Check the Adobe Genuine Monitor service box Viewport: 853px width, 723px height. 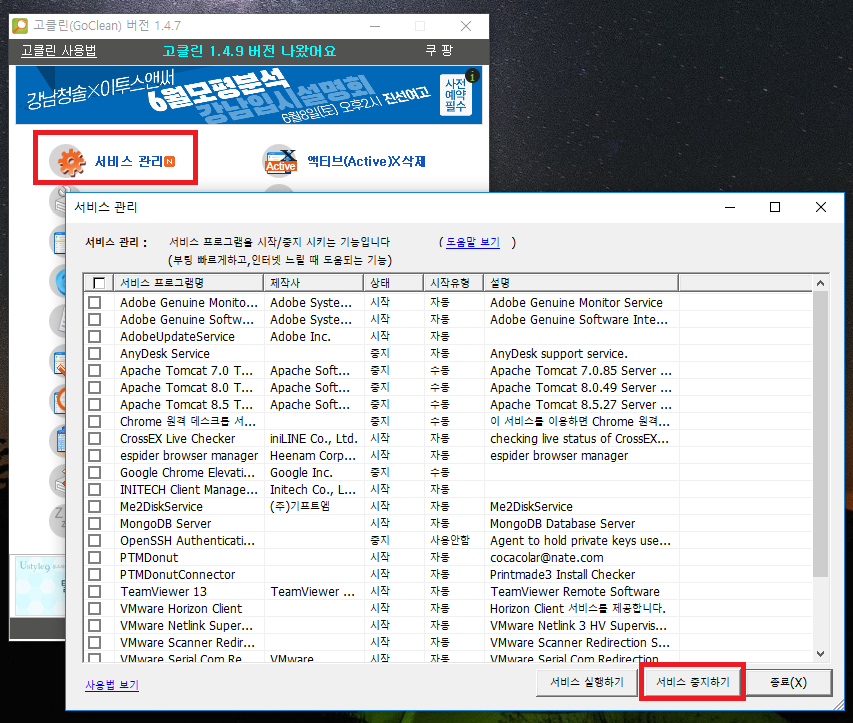point(95,302)
